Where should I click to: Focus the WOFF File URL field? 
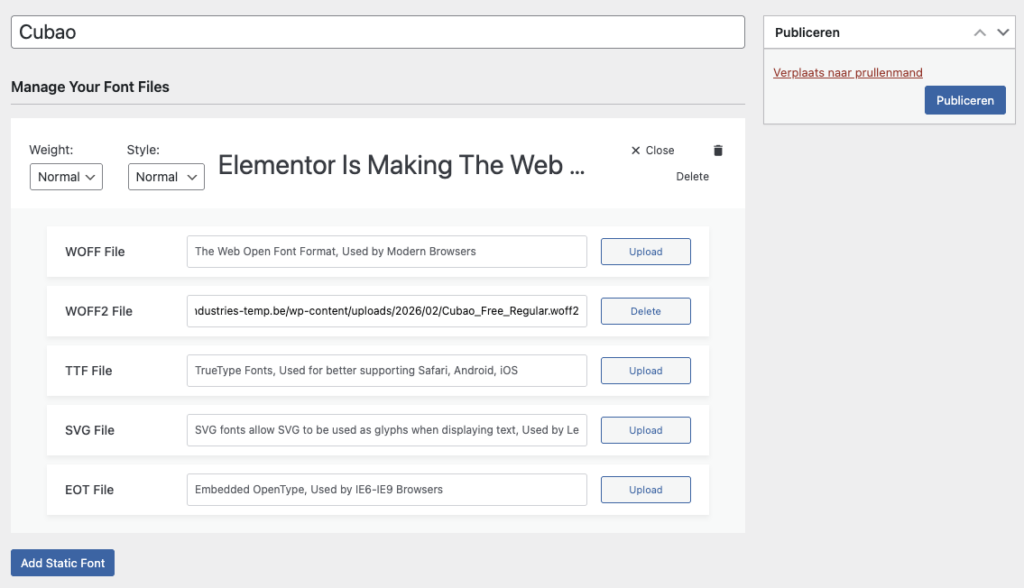click(386, 252)
